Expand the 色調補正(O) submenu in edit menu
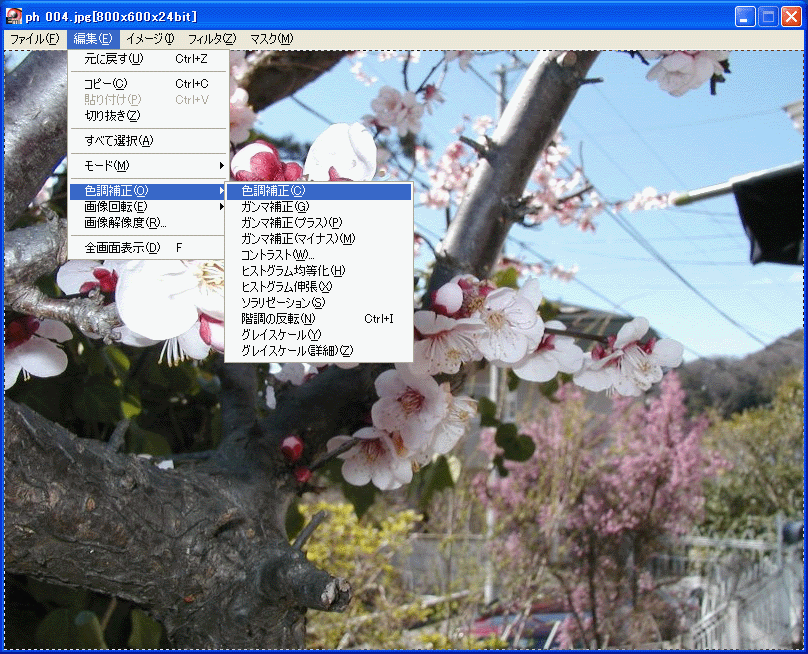808x654 pixels. (148, 191)
